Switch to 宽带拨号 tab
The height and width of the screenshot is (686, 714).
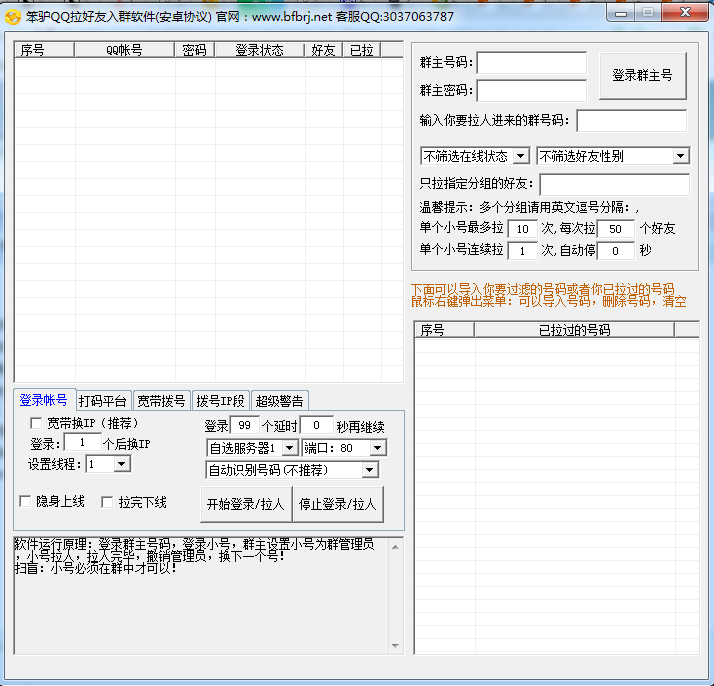click(161, 401)
